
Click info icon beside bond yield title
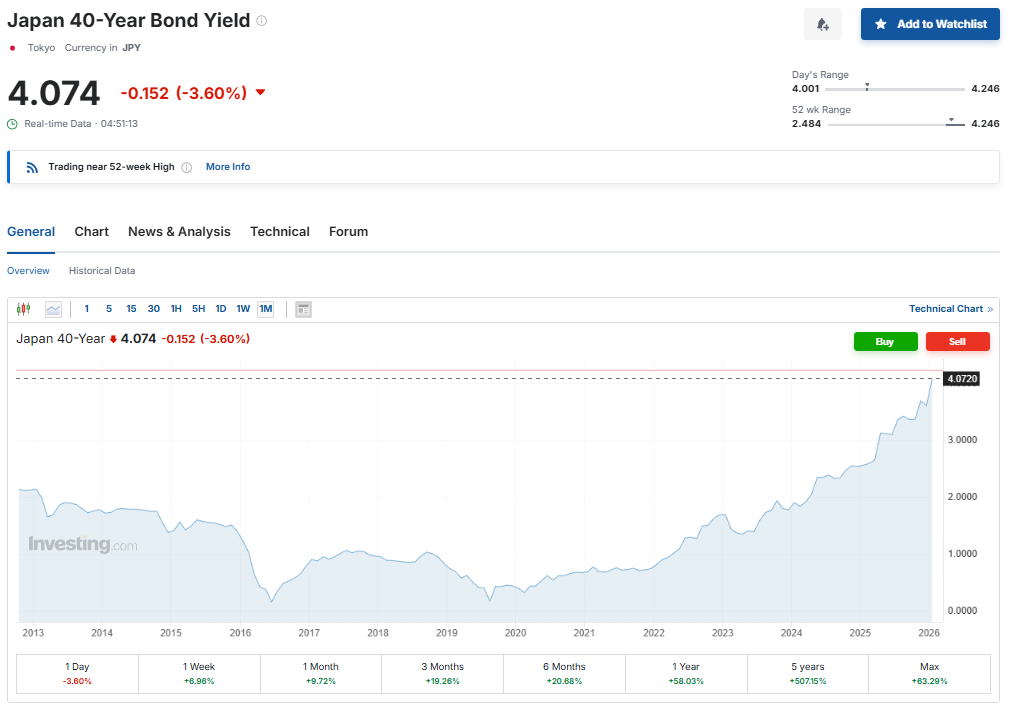coord(262,21)
